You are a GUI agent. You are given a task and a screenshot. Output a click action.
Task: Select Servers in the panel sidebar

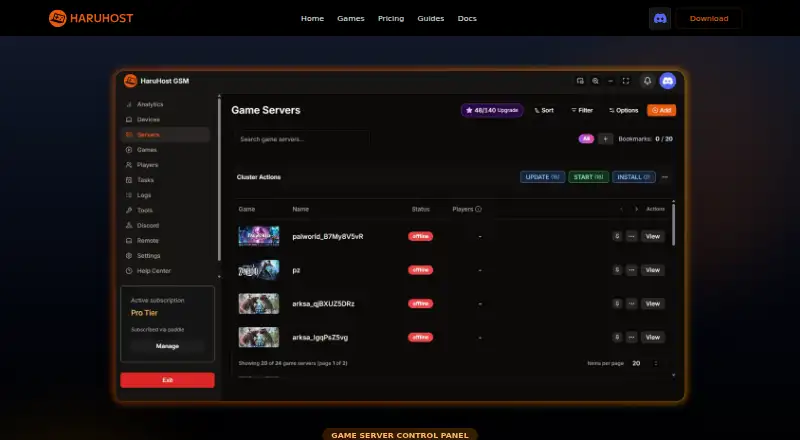[165, 135]
